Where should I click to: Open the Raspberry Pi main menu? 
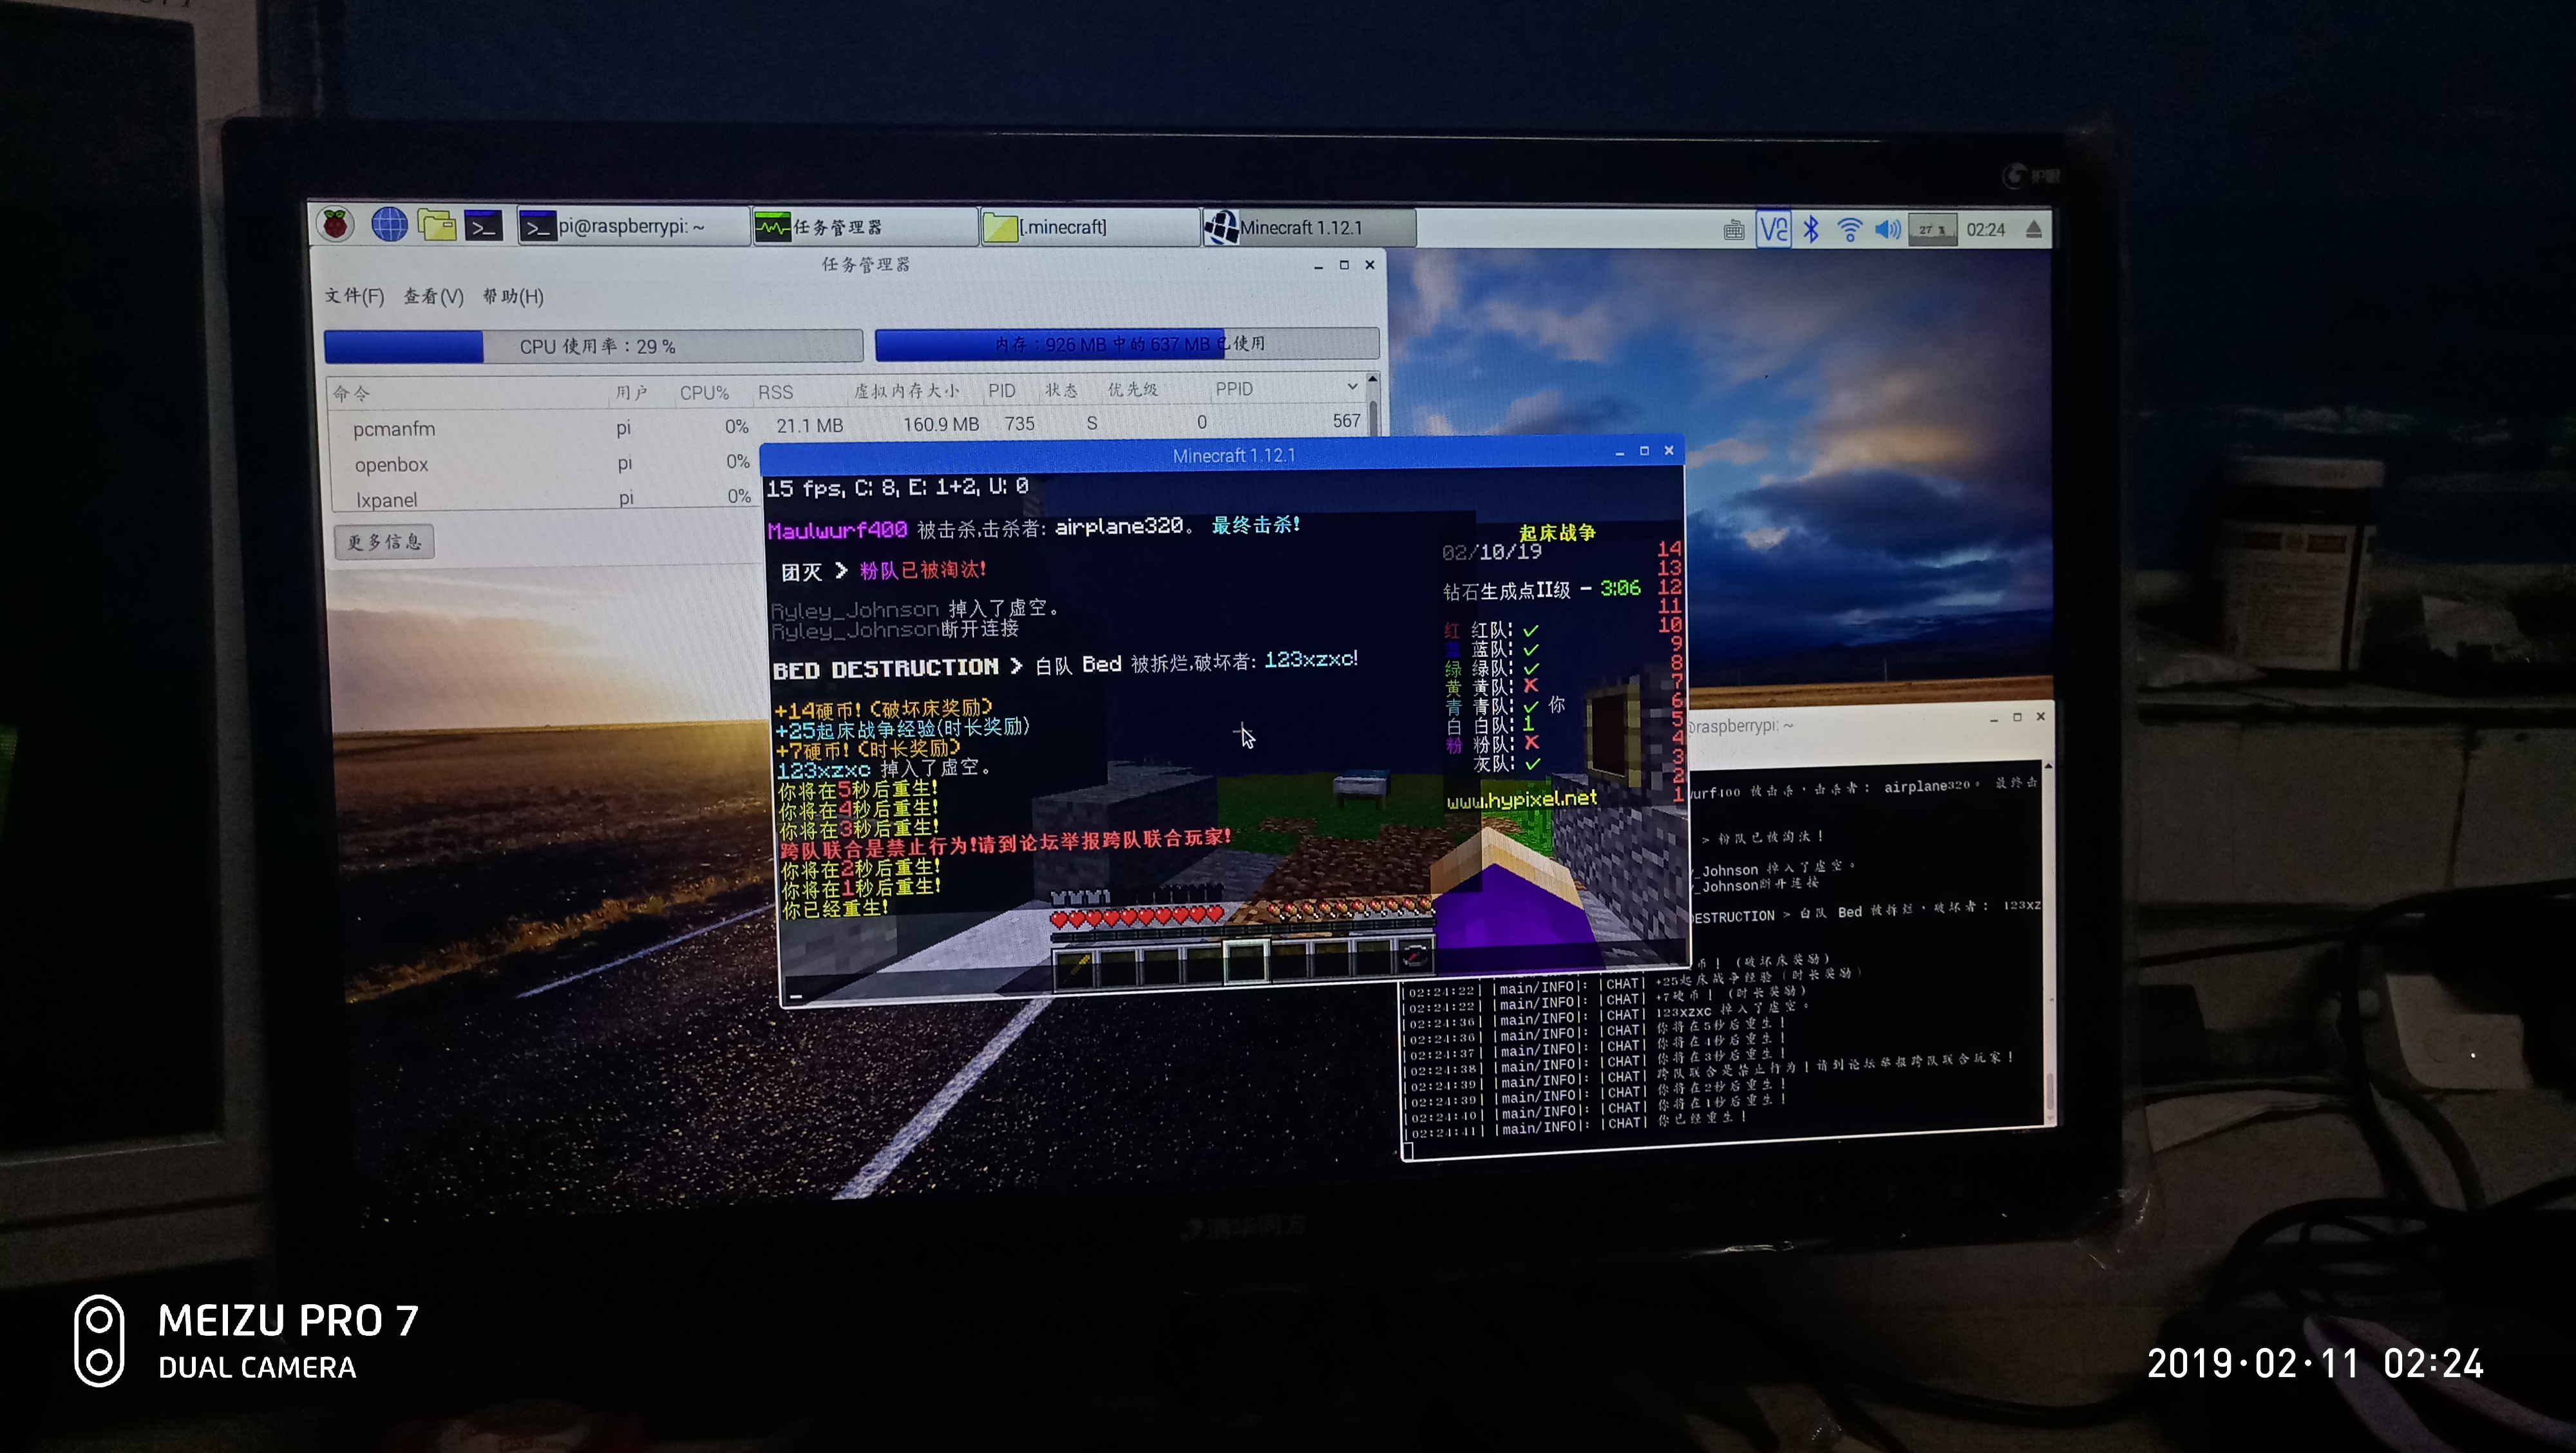336,224
